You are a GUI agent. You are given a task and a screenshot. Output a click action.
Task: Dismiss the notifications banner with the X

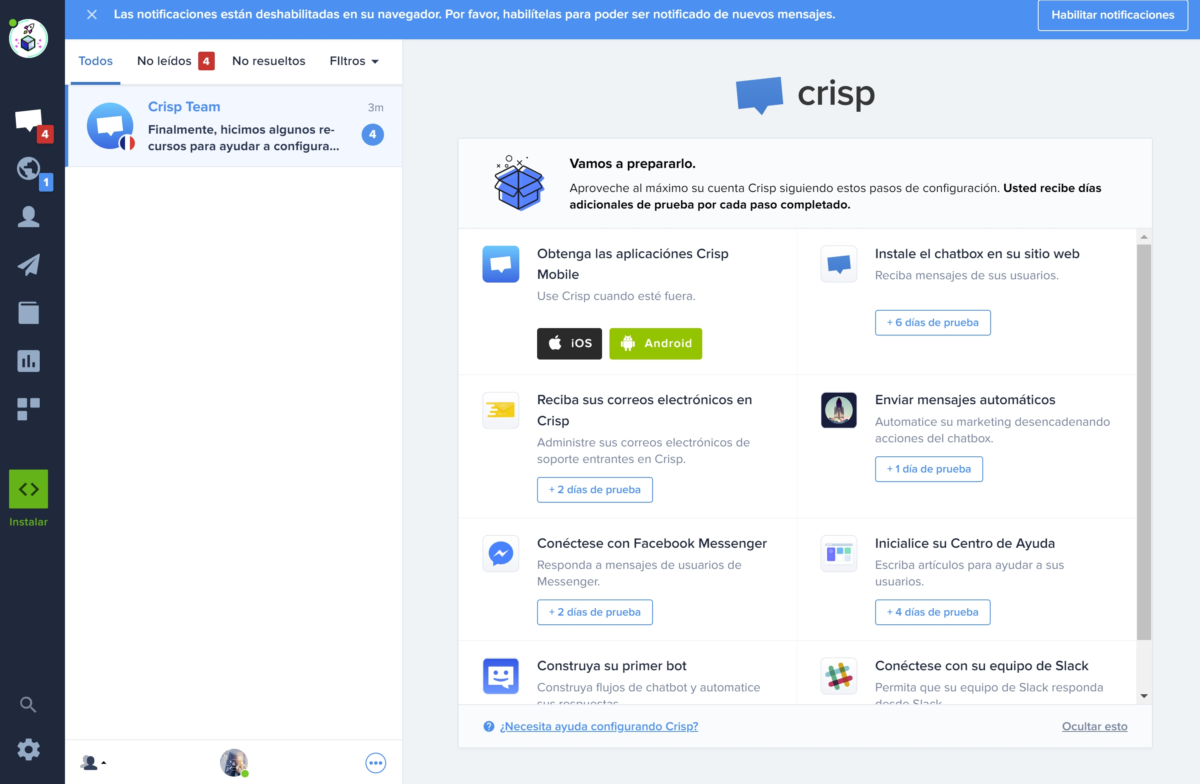[91, 15]
